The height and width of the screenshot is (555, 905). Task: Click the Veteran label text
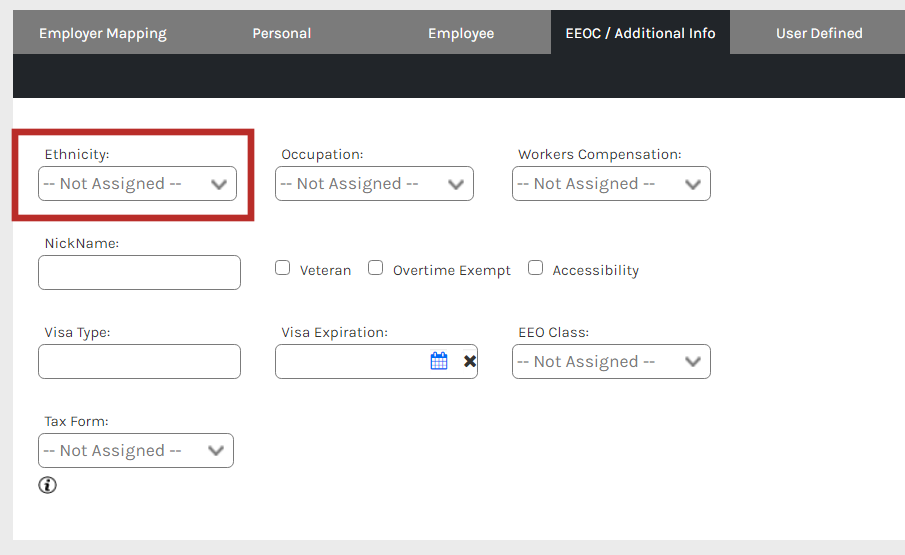click(x=325, y=270)
